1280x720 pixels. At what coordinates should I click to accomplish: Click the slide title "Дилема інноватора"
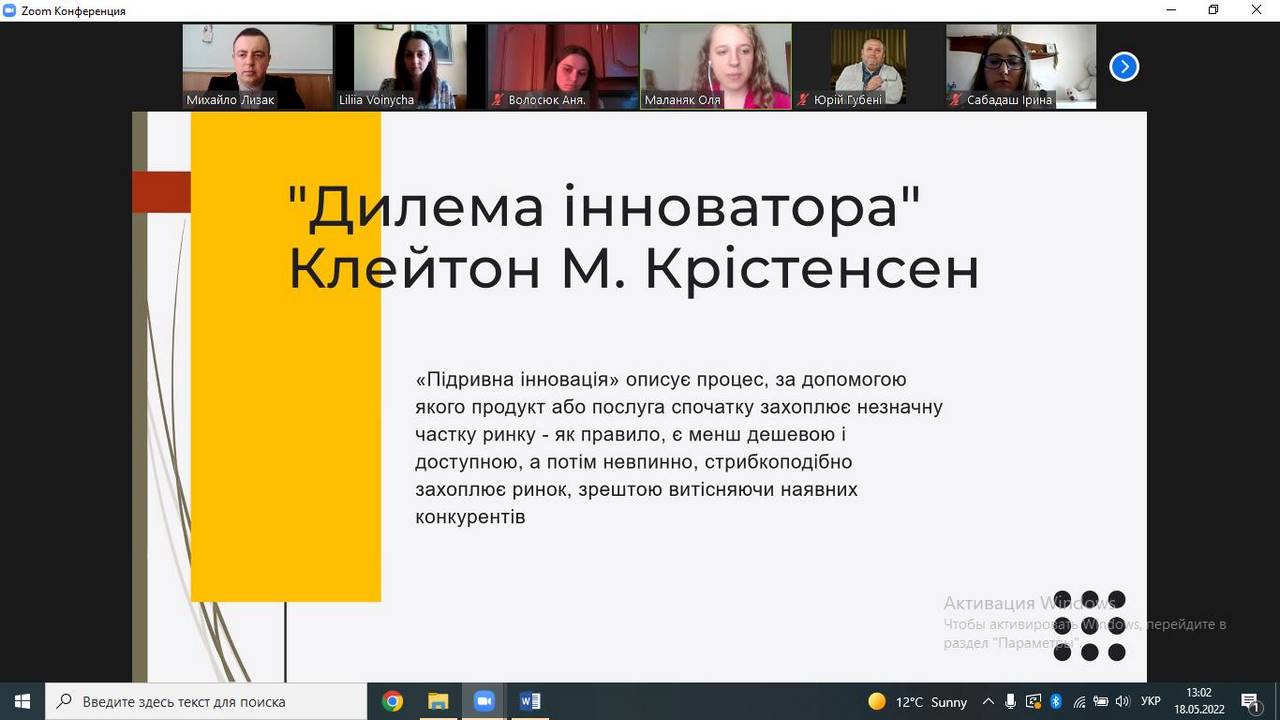tap(603, 207)
